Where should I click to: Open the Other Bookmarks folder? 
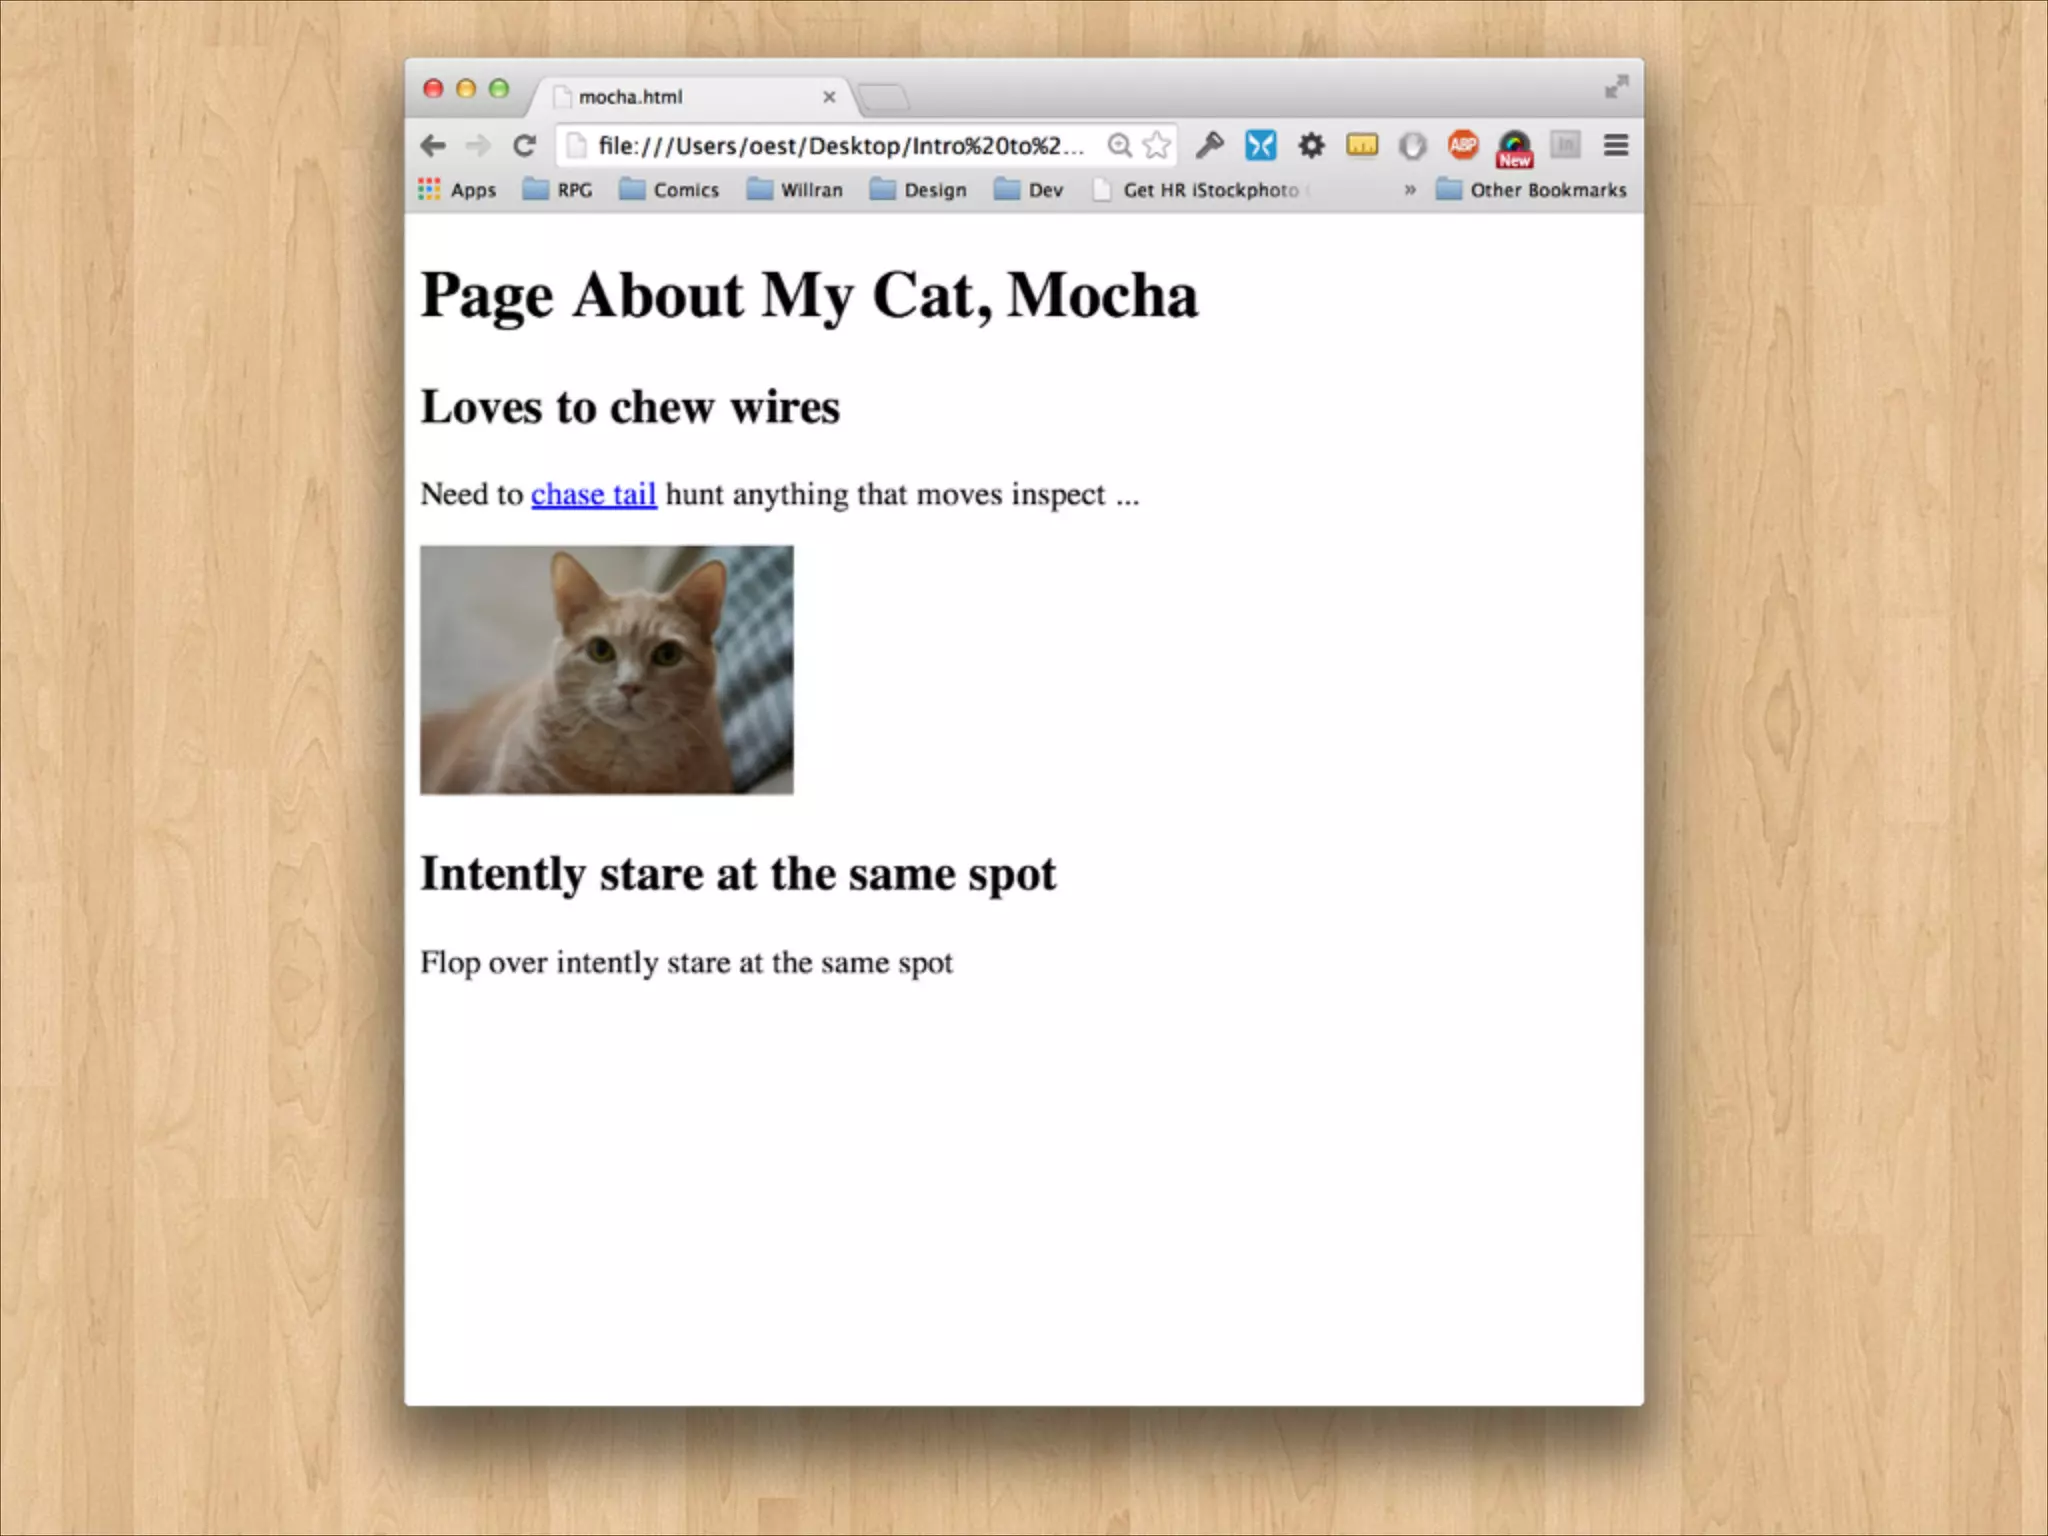click(x=1531, y=190)
